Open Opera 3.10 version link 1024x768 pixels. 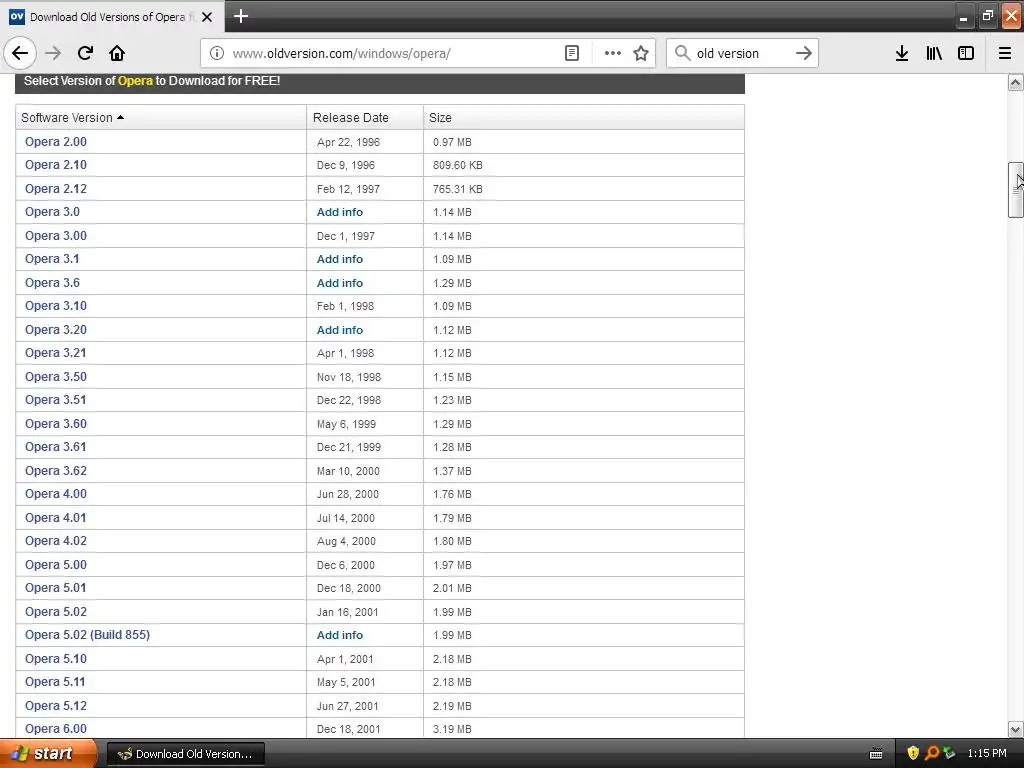(56, 306)
